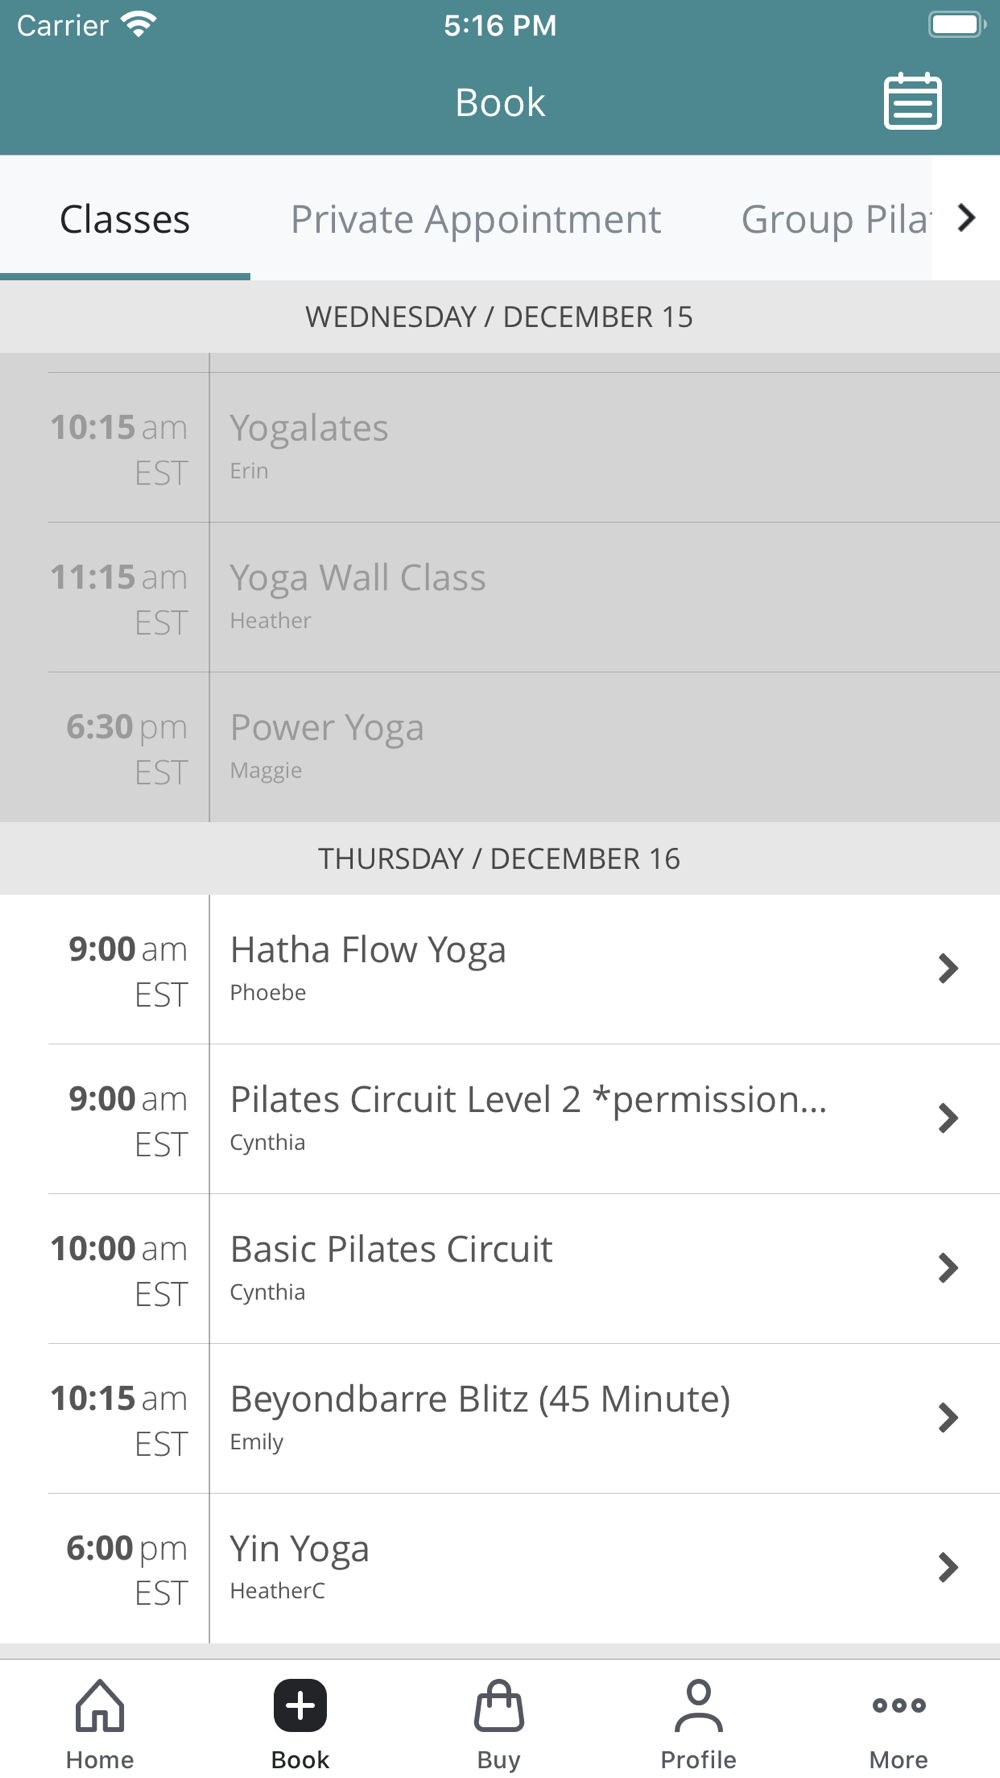Select the Beyondbarre Blitz (45 Minute) class
Image resolution: width=1000 pixels, height=1778 pixels.
(480, 1400)
